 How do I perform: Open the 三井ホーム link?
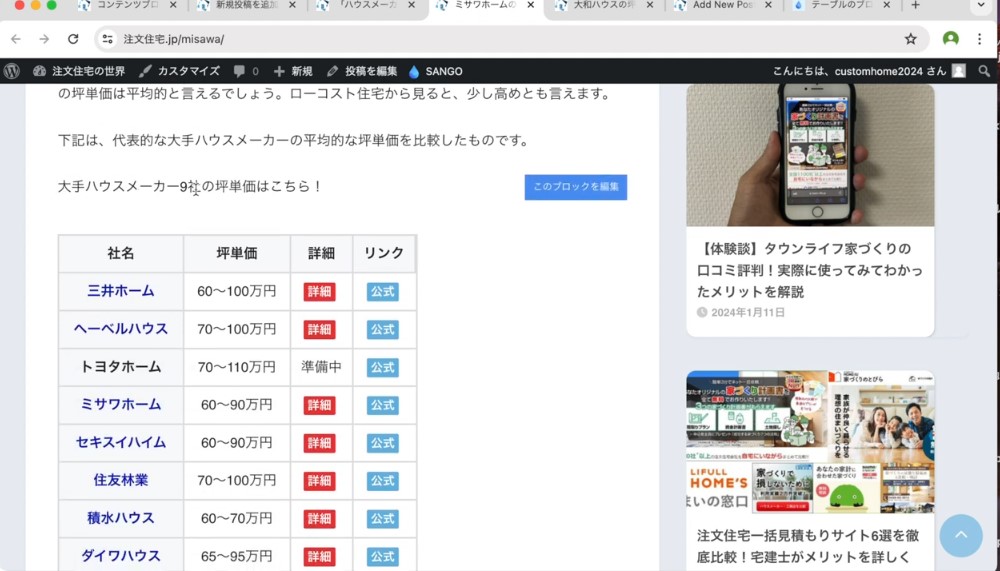pos(121,291)
